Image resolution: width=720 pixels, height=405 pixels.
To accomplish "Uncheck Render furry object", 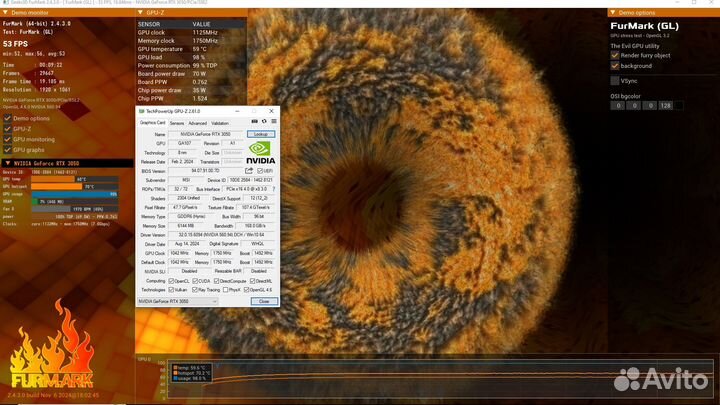I will [615, 55].
